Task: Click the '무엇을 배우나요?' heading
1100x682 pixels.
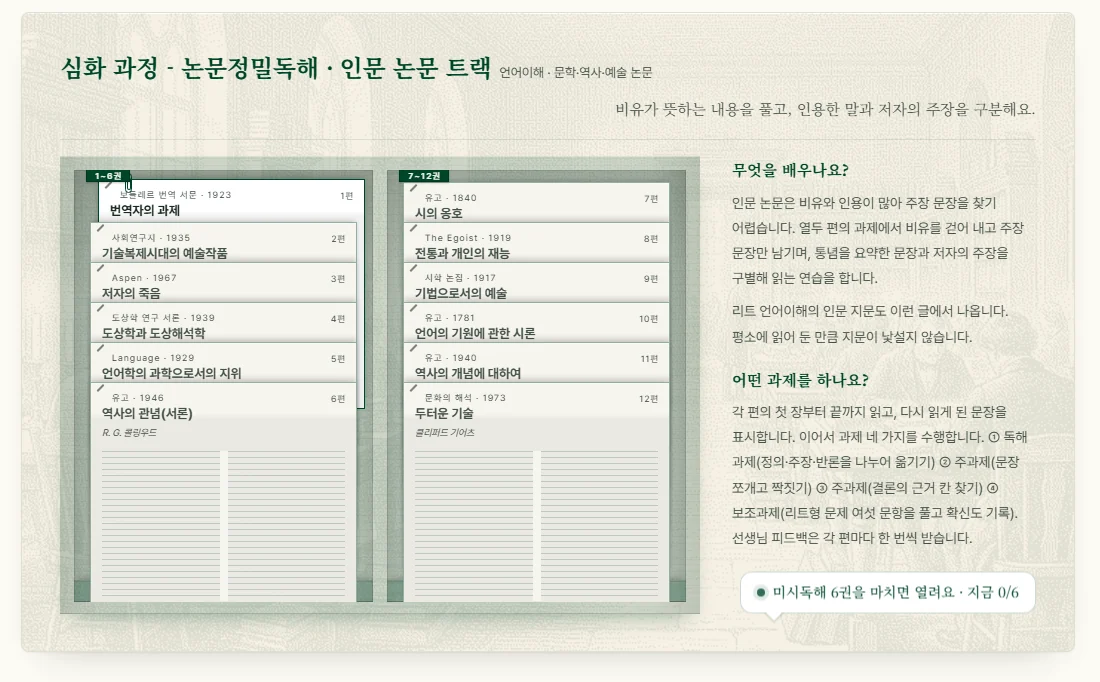Action: [x=790, y=170]
